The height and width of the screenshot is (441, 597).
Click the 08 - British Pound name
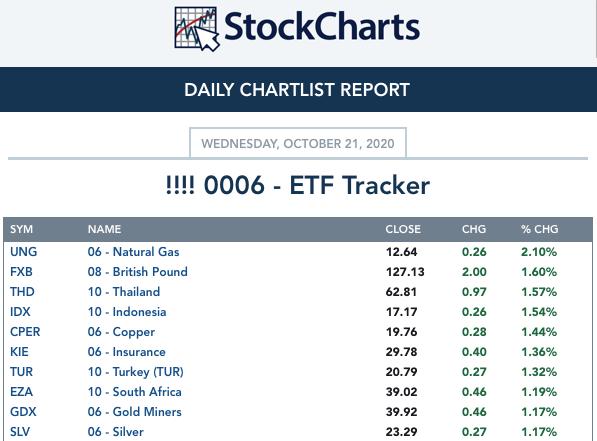tap(138, 272)
